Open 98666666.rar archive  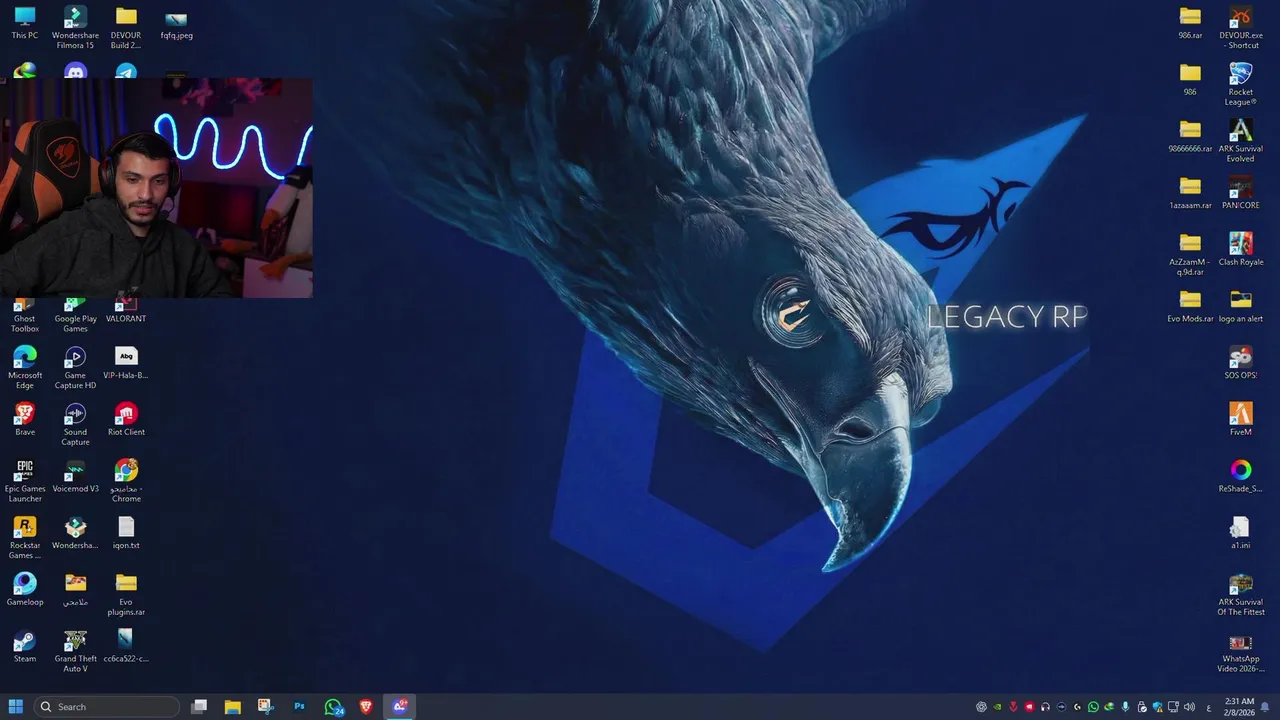(1190, 136)
